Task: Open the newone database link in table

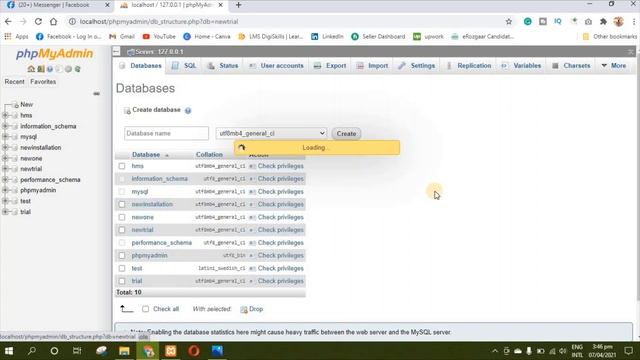Action: pyautogui.click(x=142, y=217)
